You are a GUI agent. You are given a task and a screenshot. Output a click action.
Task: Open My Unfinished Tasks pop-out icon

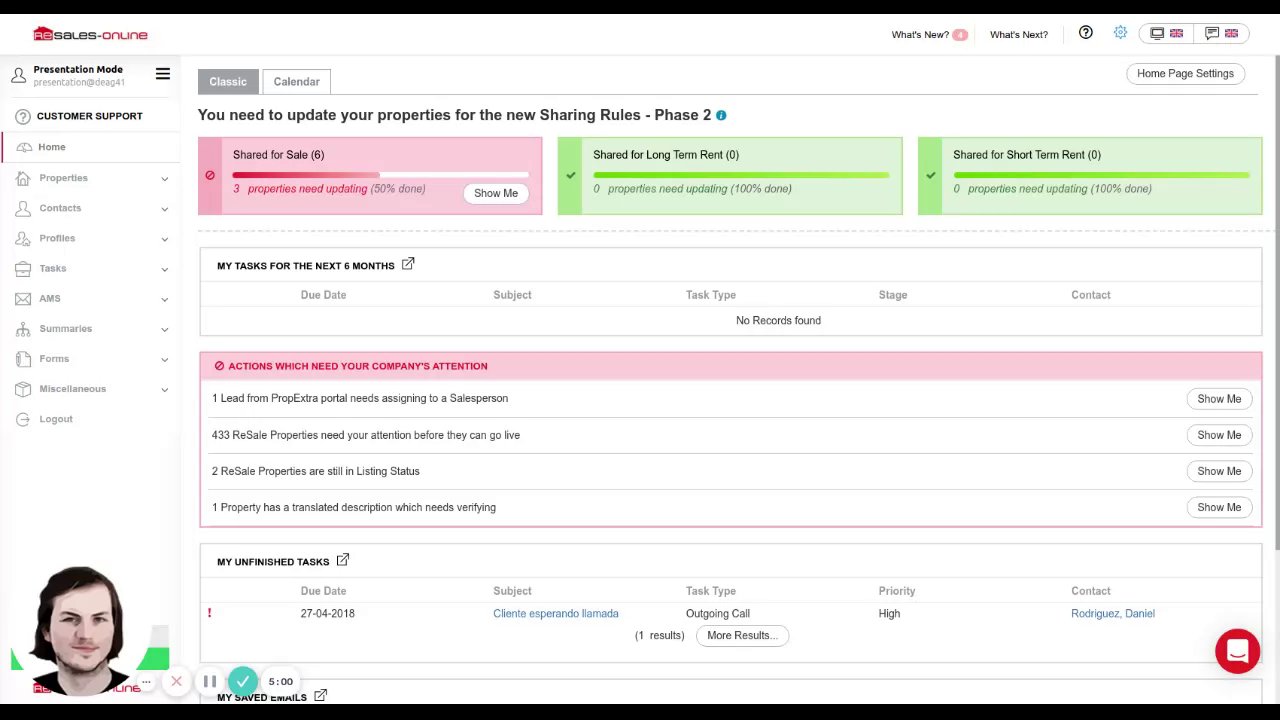(x=342, y=560)
